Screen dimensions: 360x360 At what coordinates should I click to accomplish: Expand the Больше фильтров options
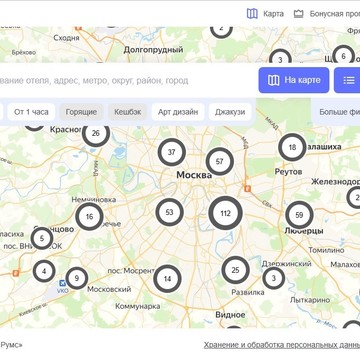tap(339, 112)
